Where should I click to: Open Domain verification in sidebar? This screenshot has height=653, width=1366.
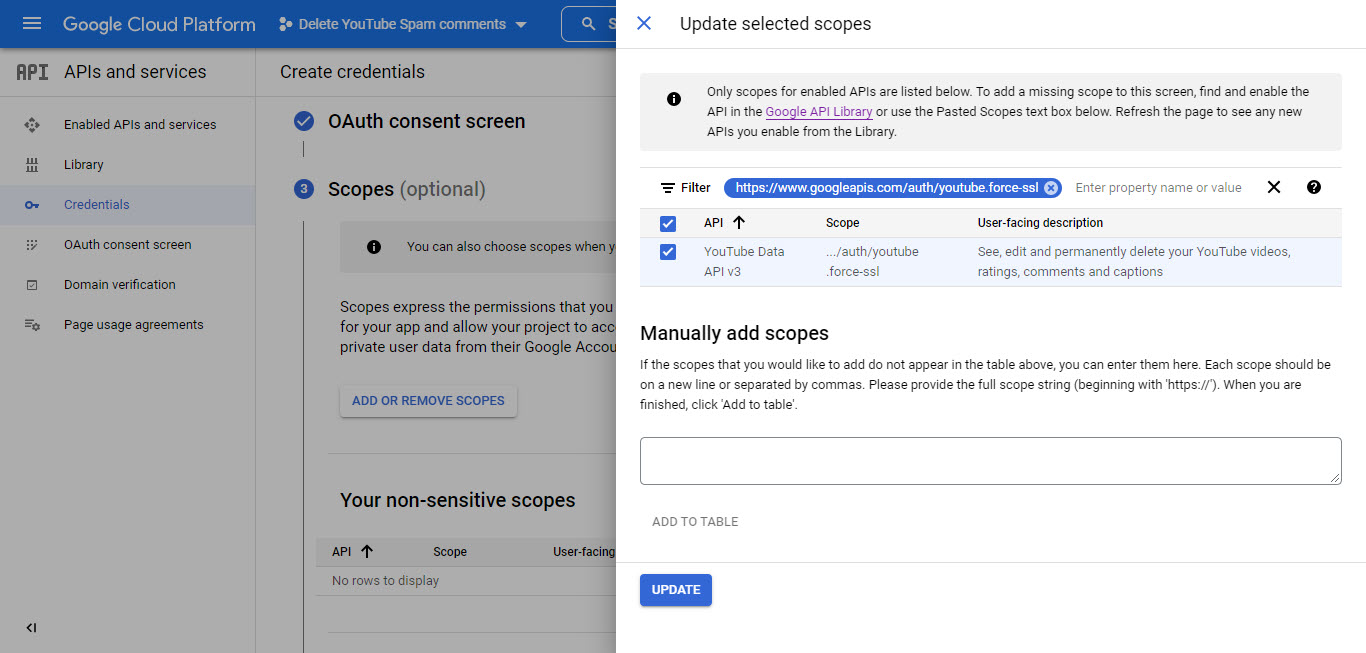(120, 285)
